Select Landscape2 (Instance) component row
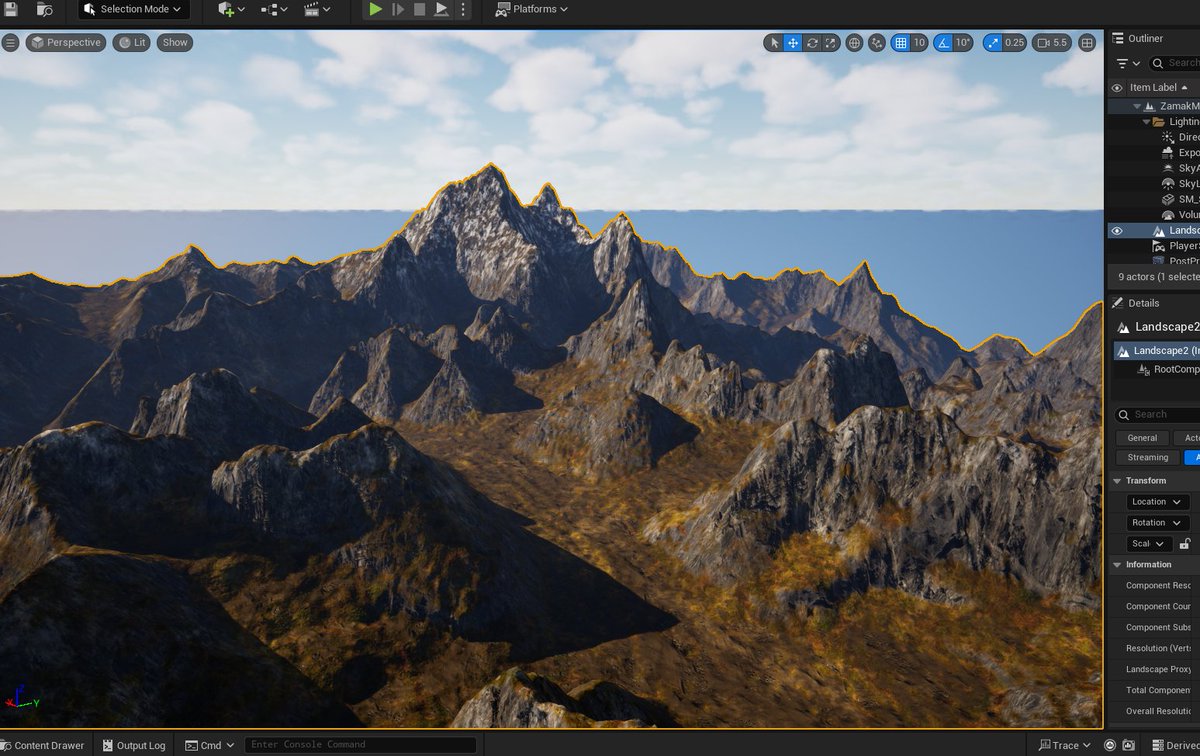Image resolution: width=1200 pixels, height=756 pixels. point(1157,351)
